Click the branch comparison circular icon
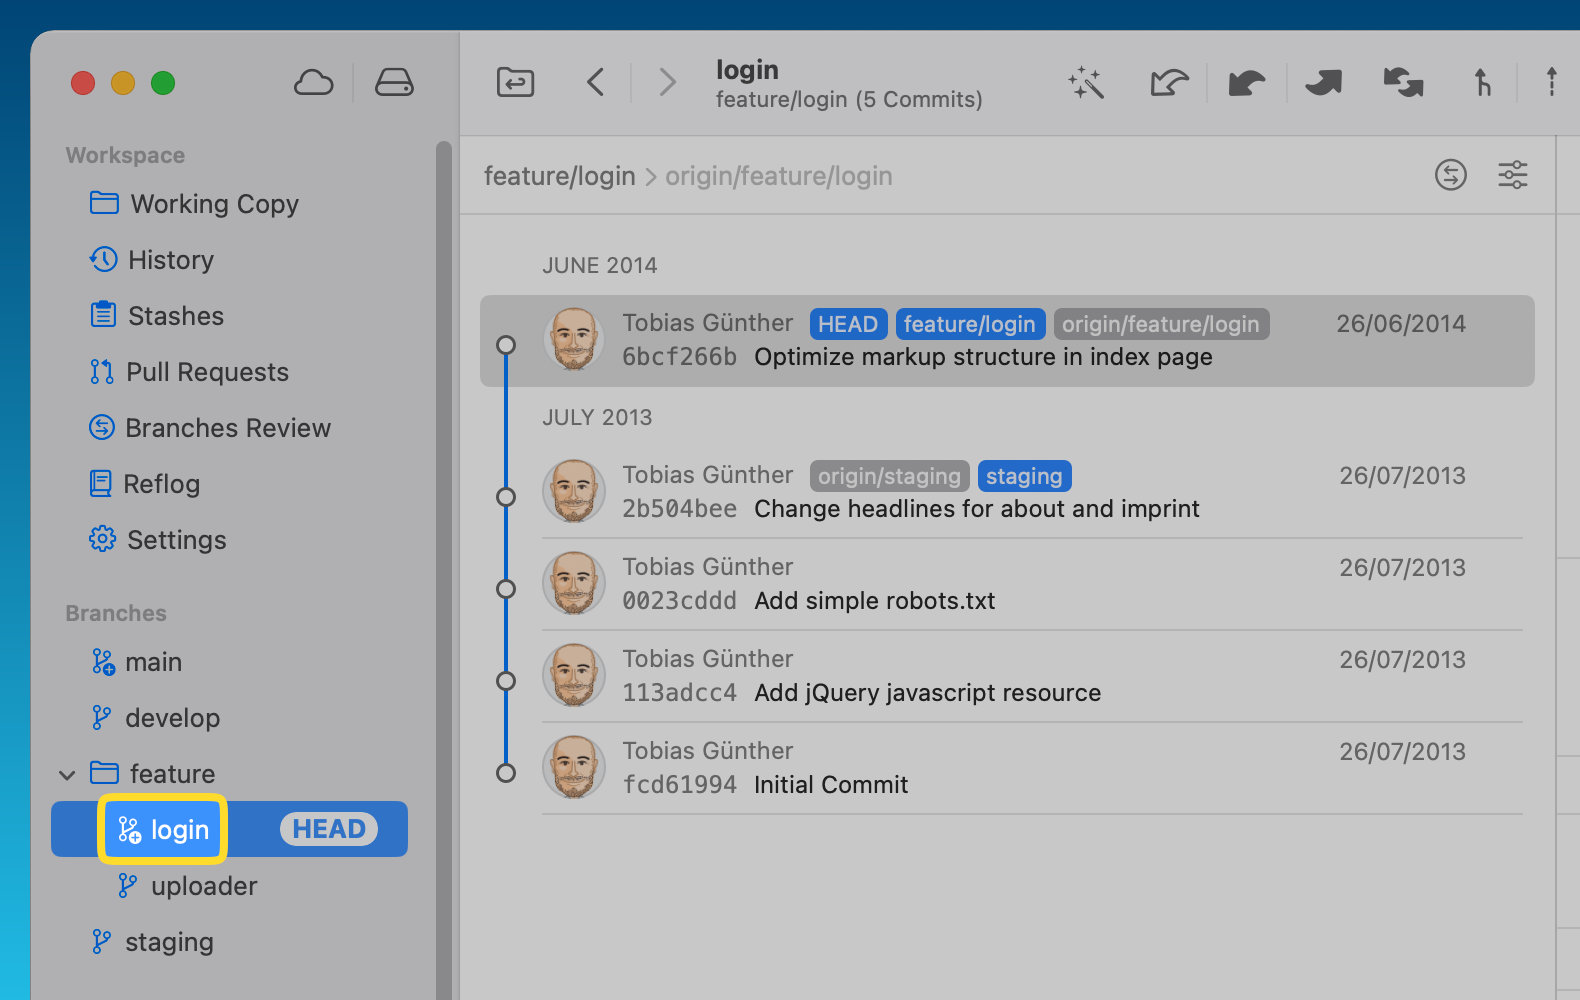The image size is (1580, 1000). [1450, 175]
